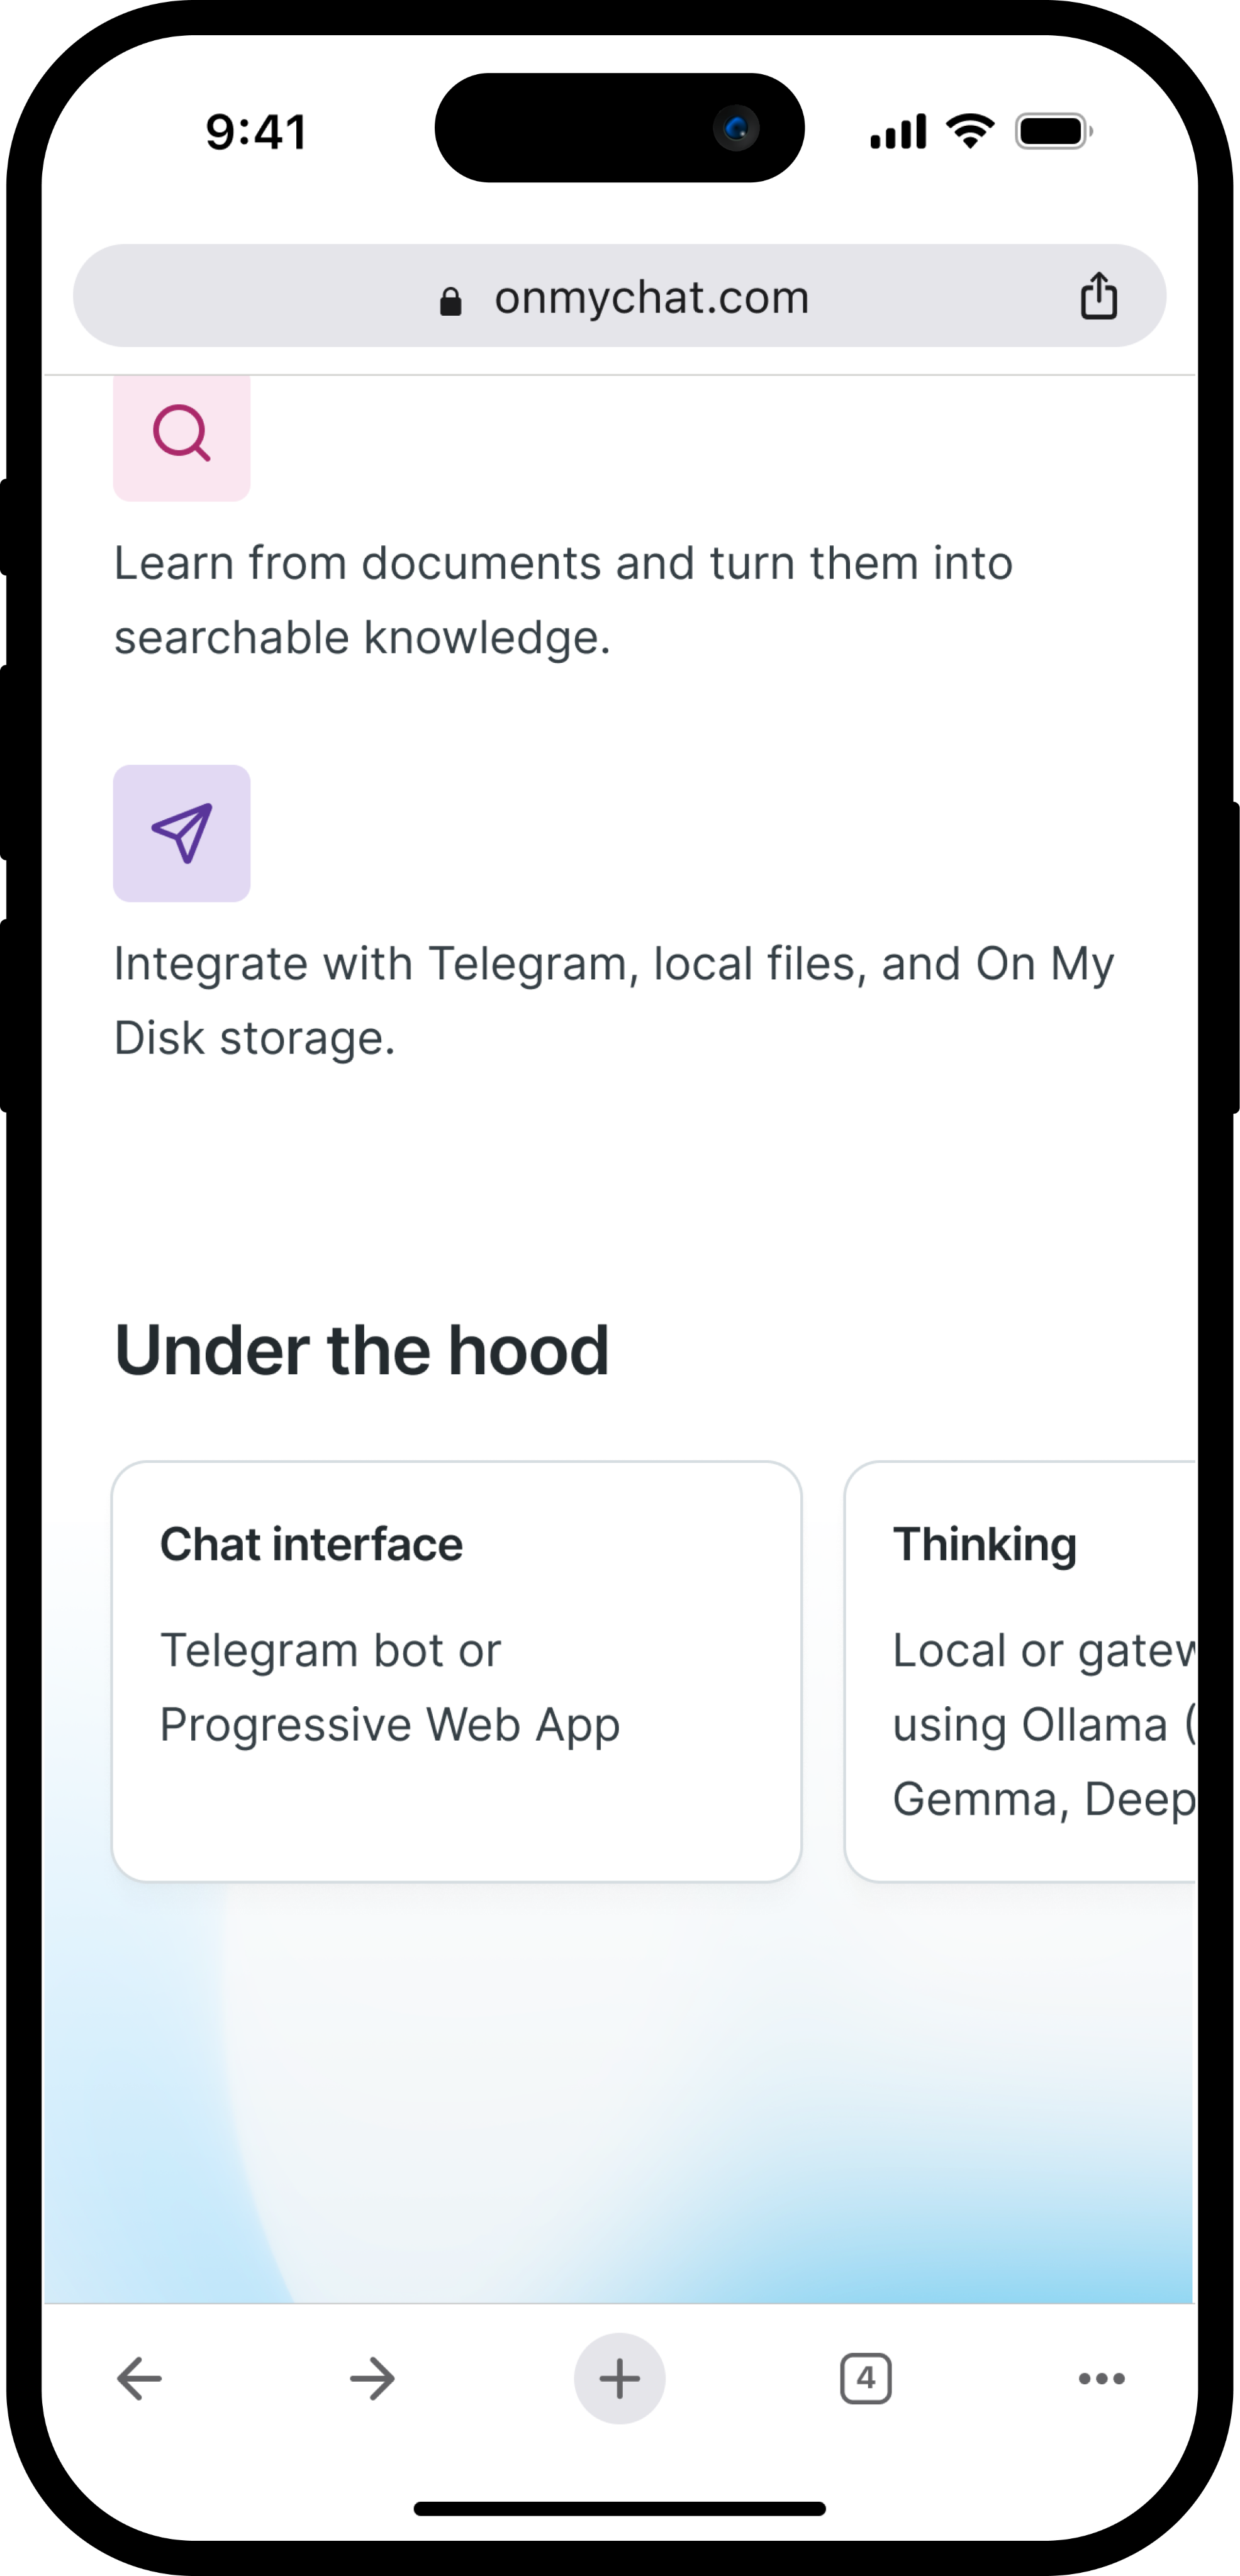This screenshot has width=1240, height=2576.
Task: Go forward with the right arrow
Action: 372,2378
